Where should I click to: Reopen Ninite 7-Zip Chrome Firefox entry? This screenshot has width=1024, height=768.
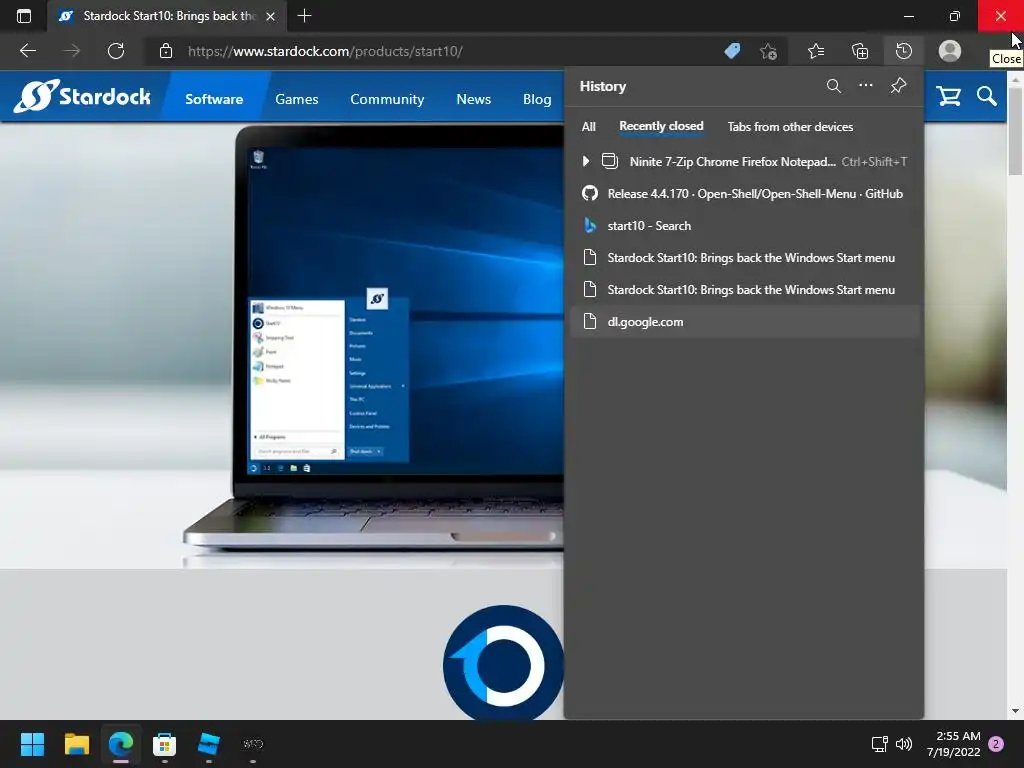pyautogui.click(x=744, y=161)
